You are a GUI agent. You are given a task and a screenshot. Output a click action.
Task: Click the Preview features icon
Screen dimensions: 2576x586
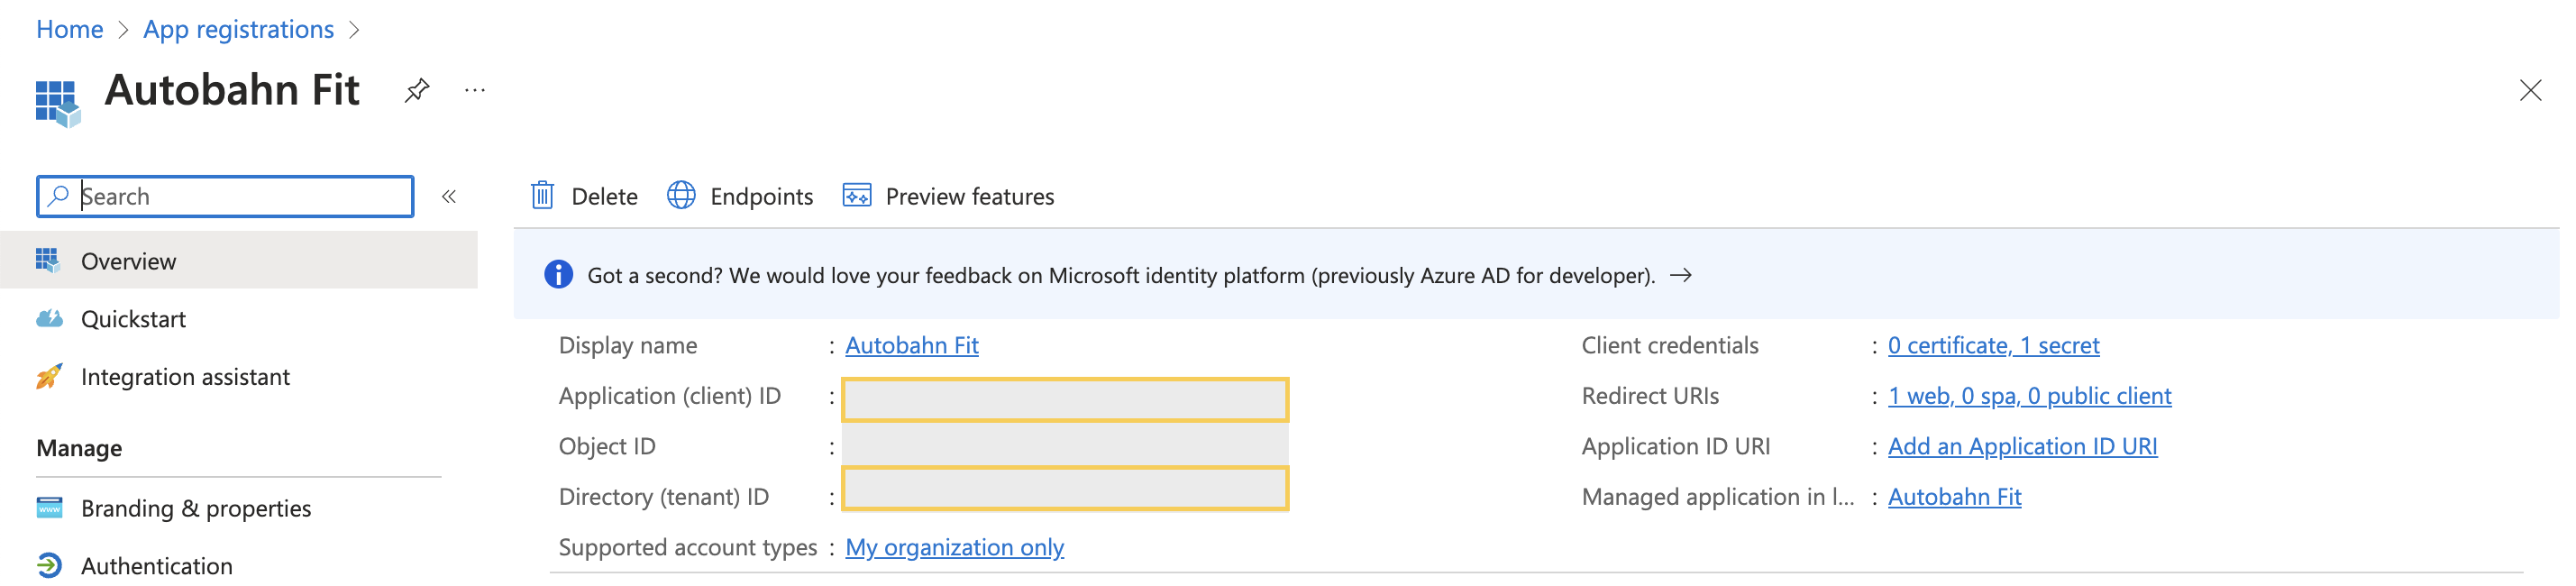tap(857, 195)
